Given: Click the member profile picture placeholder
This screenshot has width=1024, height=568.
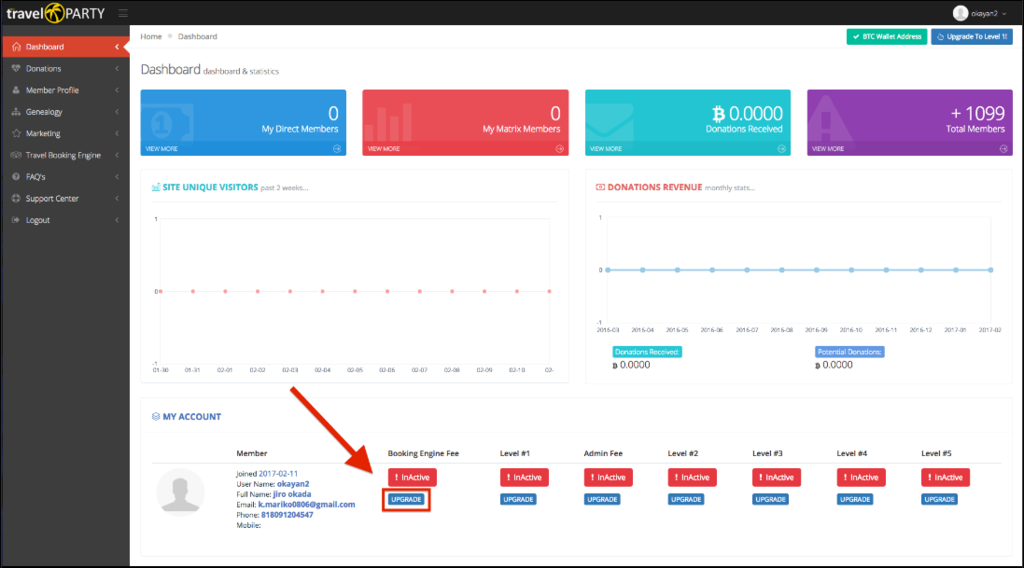Looking at the screenshot, I should (x=180, y=492).
